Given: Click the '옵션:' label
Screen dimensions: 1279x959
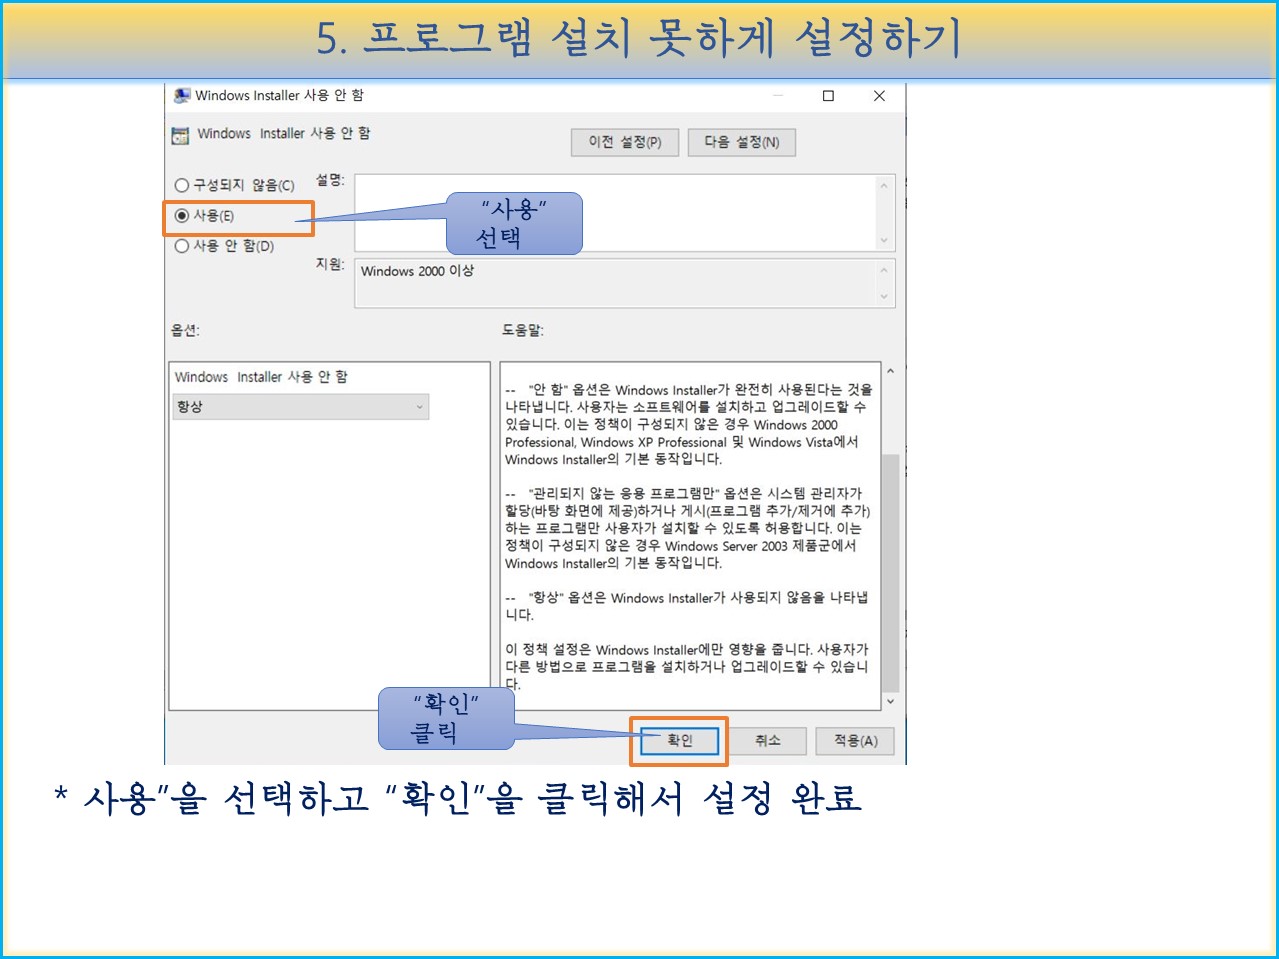Looking at the screenshot, I should click(x=184, y=330).
